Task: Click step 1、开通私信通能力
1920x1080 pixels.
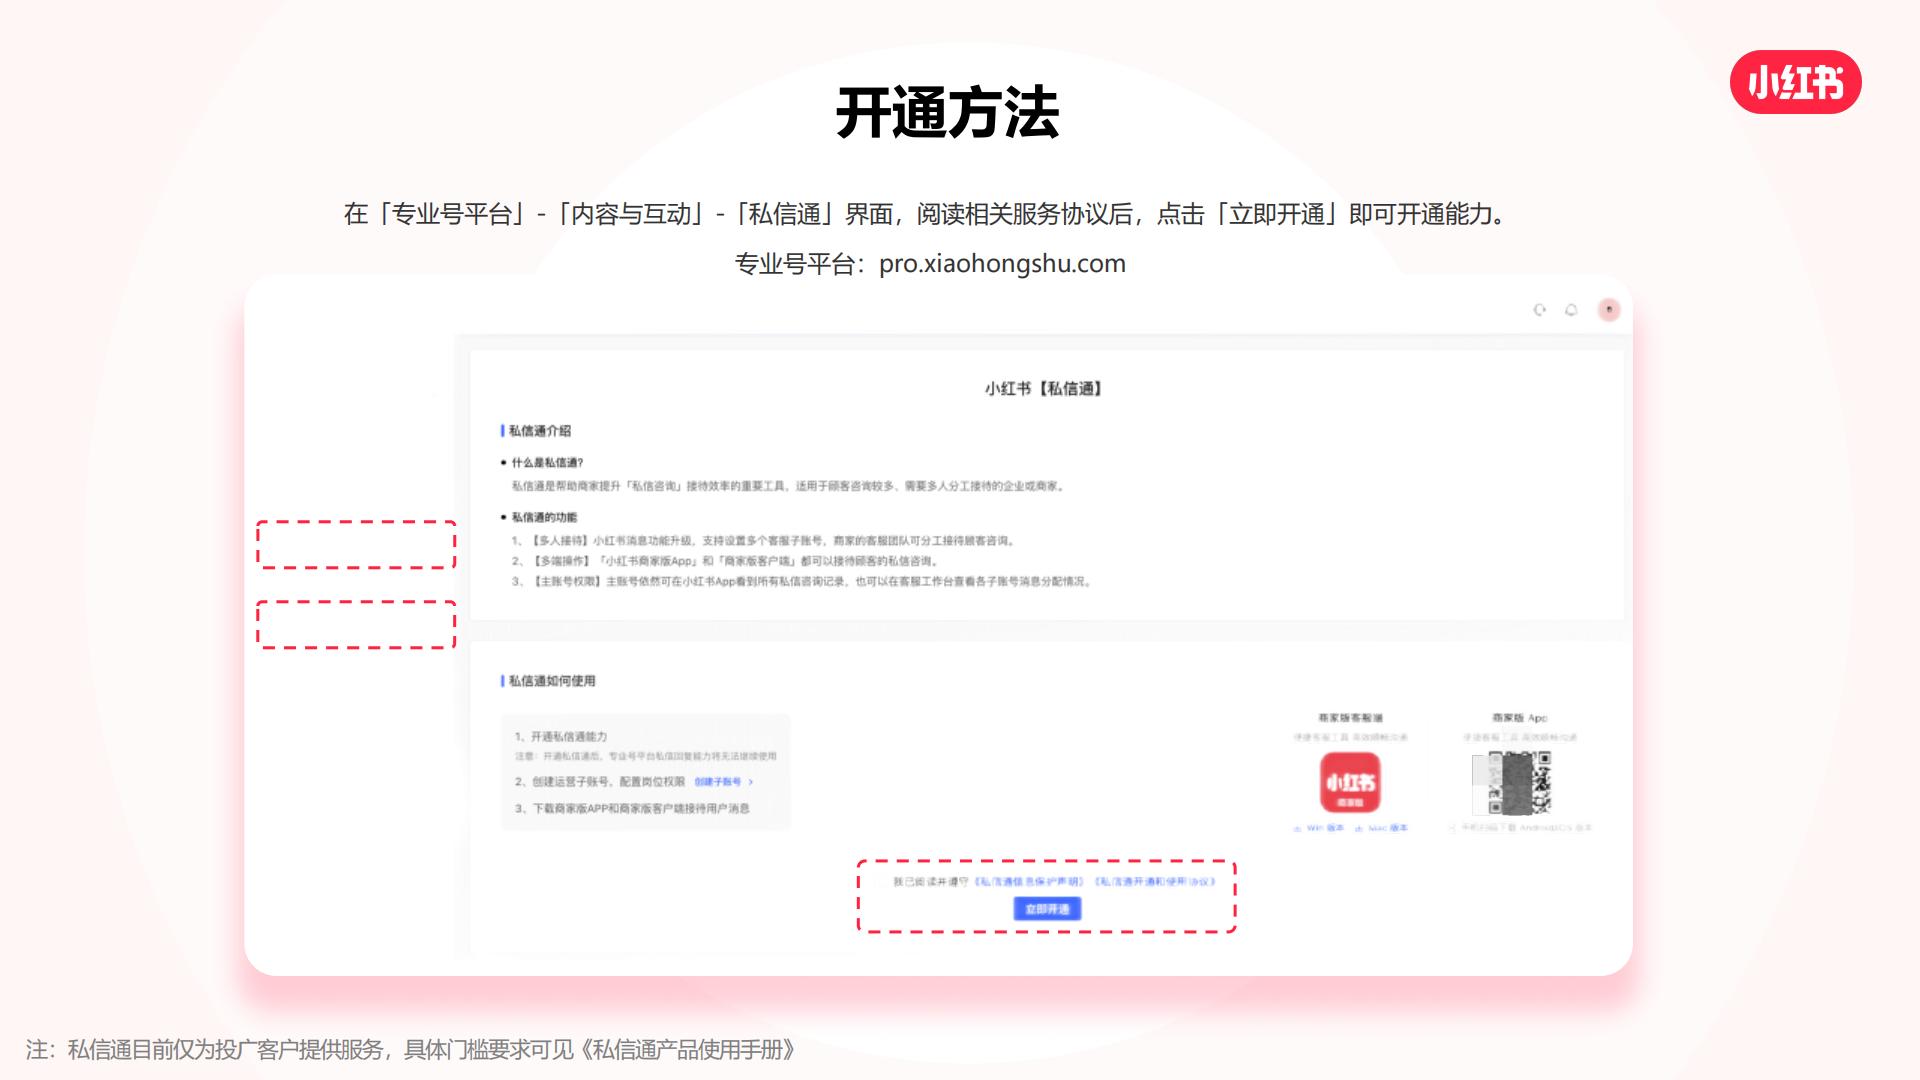Action: 561,736
